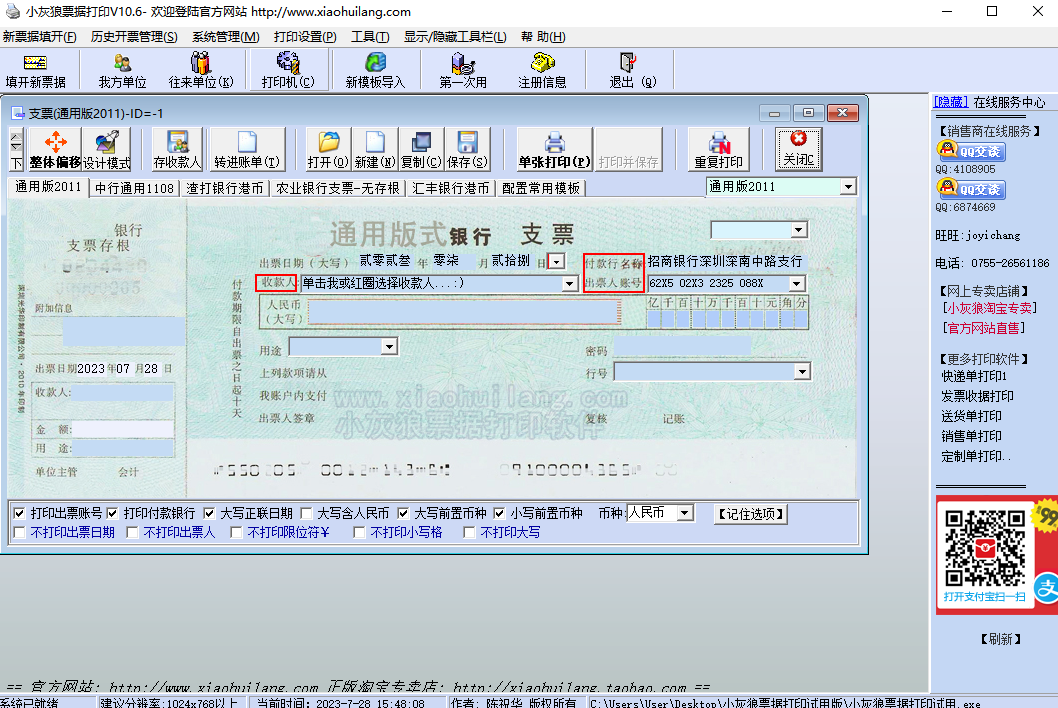Open 快递单打印1 software link

(974, 377)
